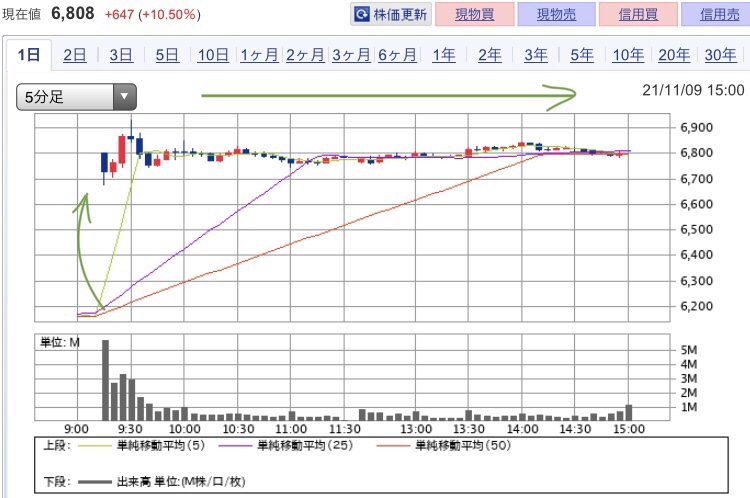View the 5年 chart range
Image resolution: width=750 pixels, height=498 pixels.
[582, 55]
